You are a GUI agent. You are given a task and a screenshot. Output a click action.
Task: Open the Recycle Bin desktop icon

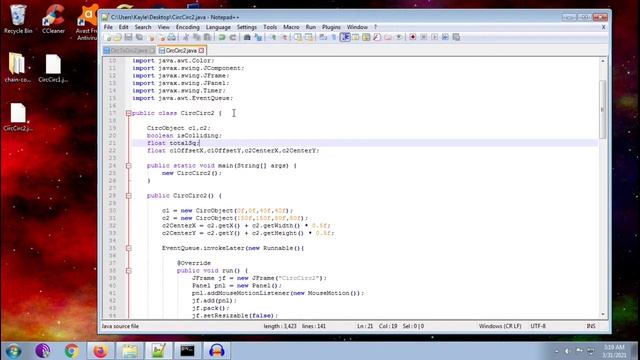18,19
